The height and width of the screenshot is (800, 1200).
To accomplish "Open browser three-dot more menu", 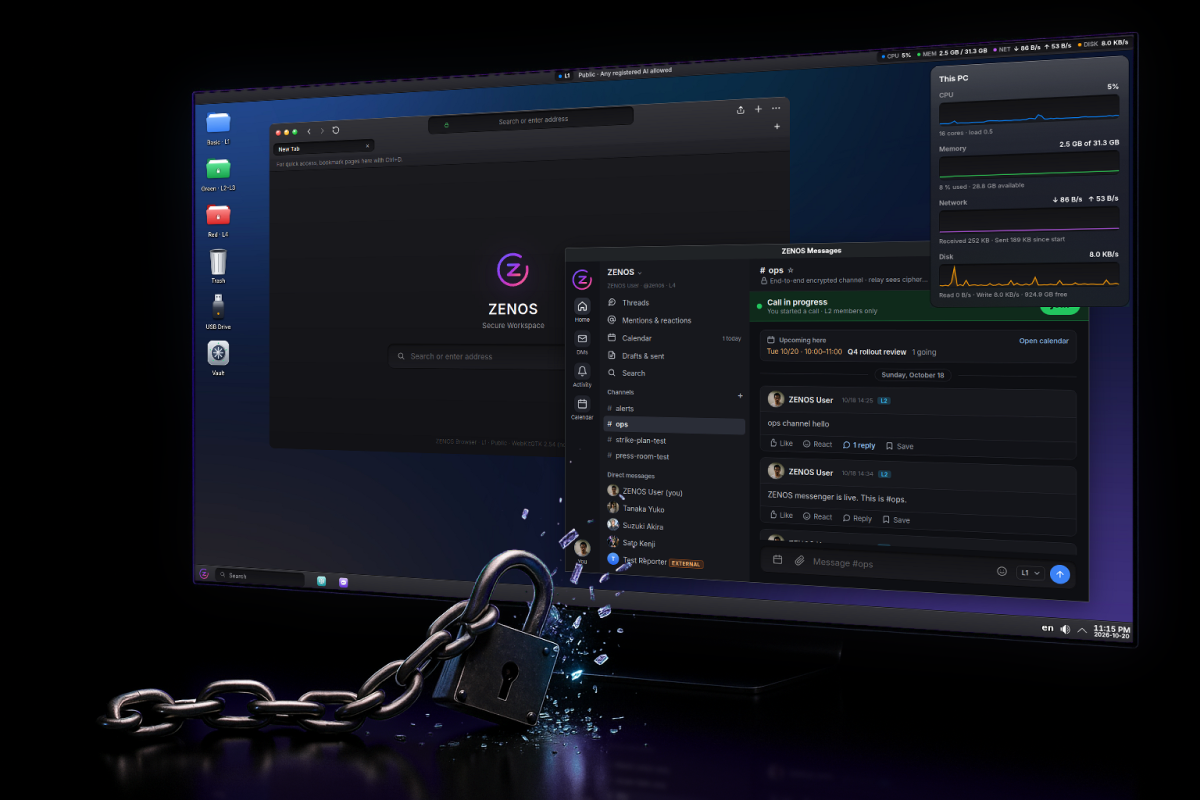I will (776, 108).
